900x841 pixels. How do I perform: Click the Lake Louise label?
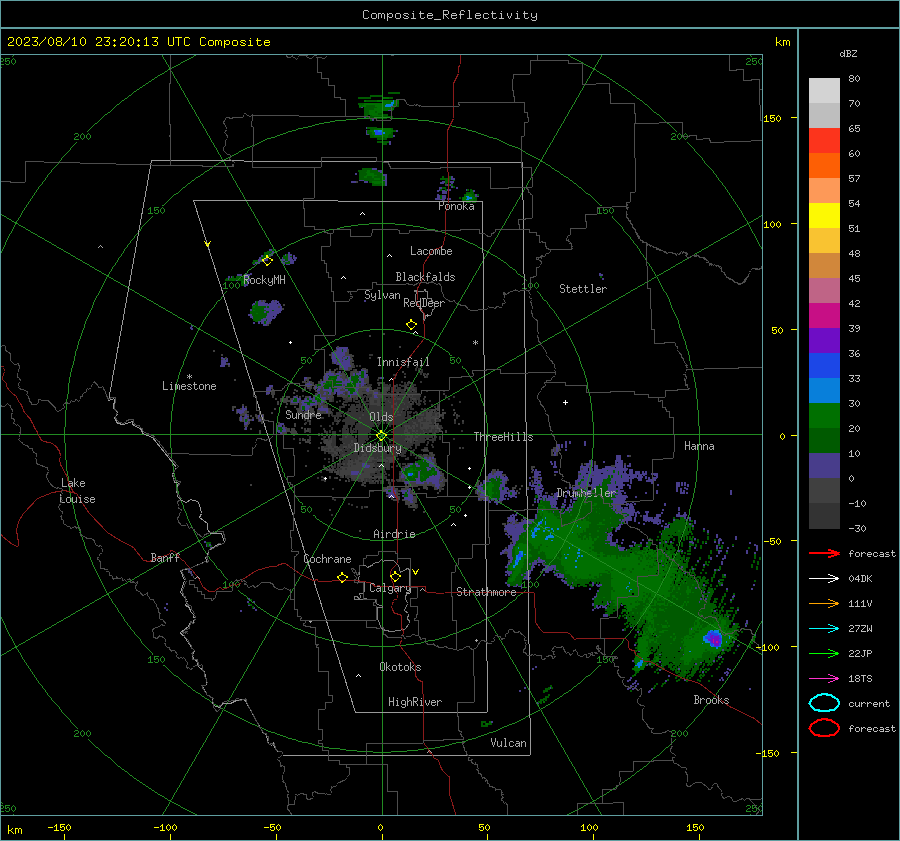click(x=77, y=491)
